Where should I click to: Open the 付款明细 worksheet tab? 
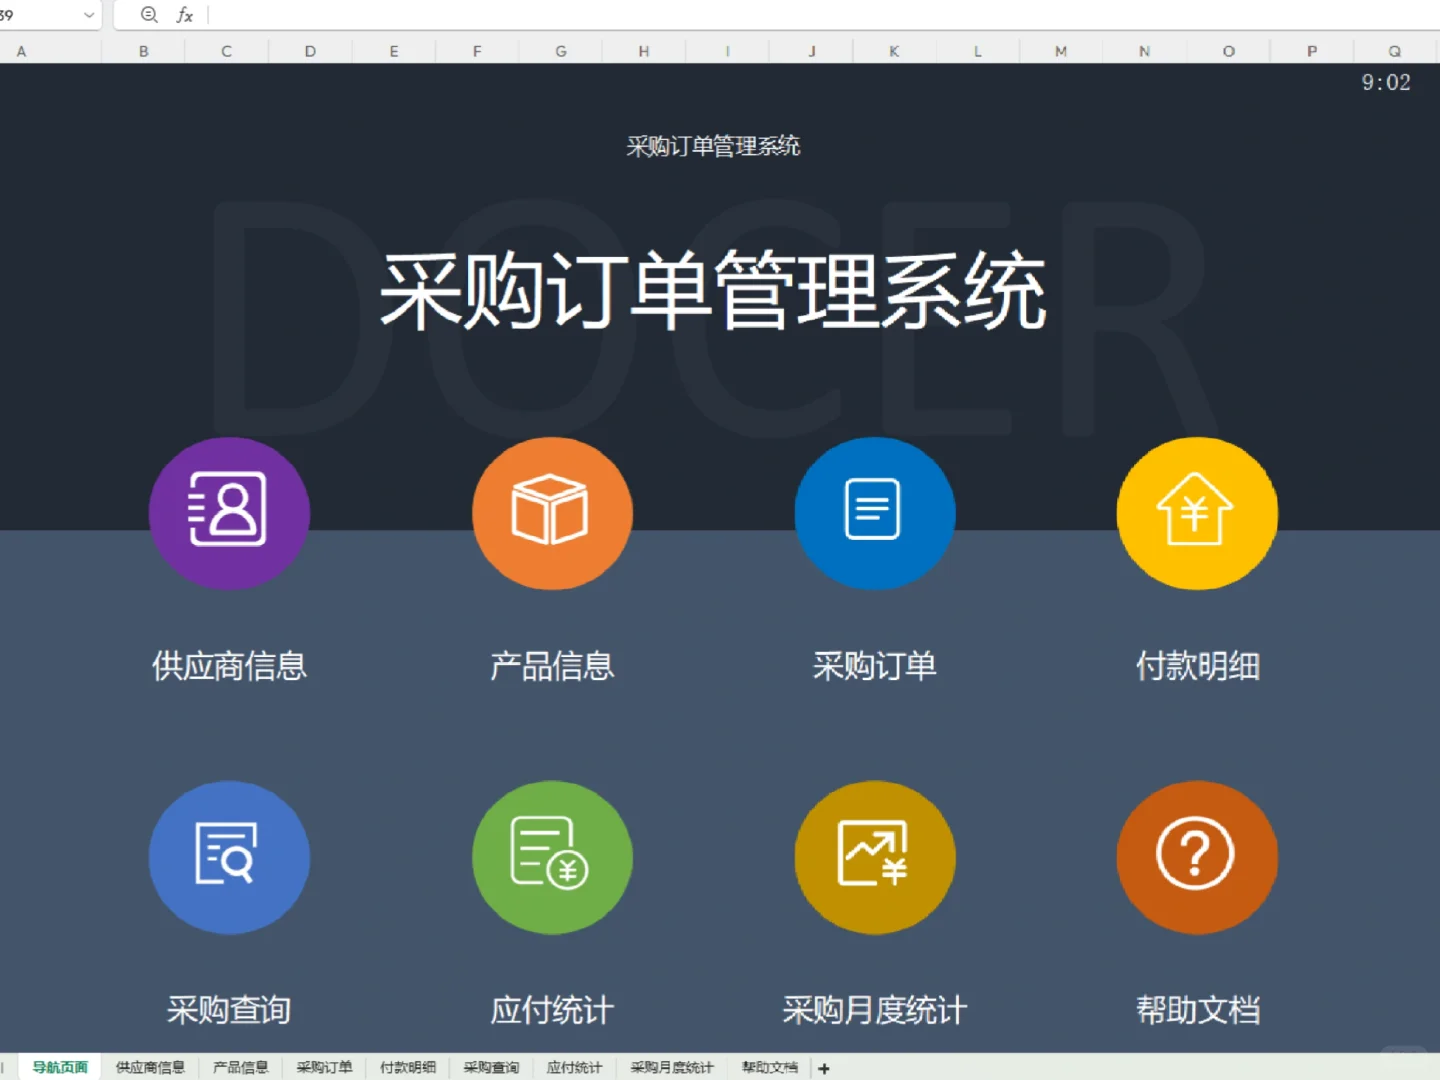pyautogui.click(x=407, y=1067)
